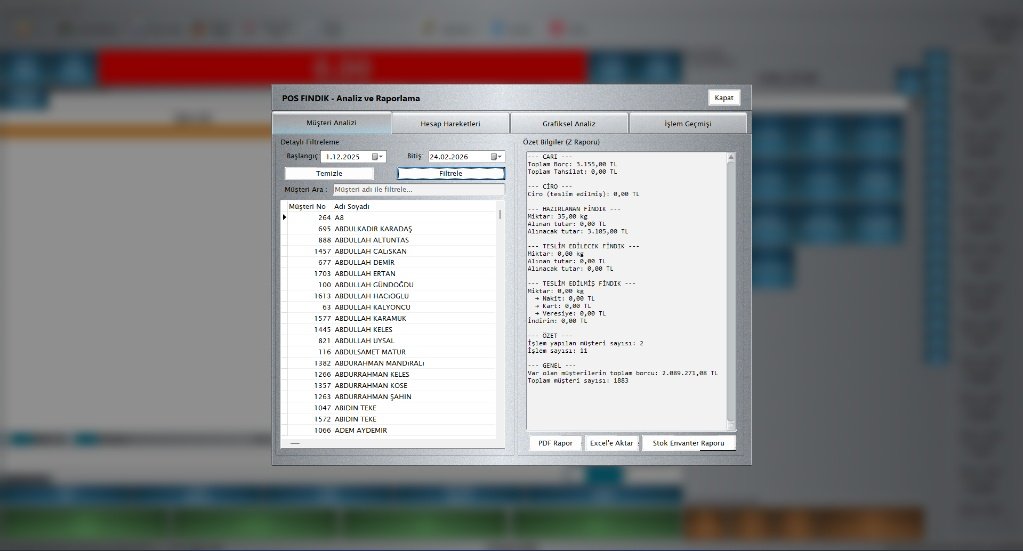Click the Adı Soyadı column header
This screenshot has height=551, width=1023.
pos(352,206)
